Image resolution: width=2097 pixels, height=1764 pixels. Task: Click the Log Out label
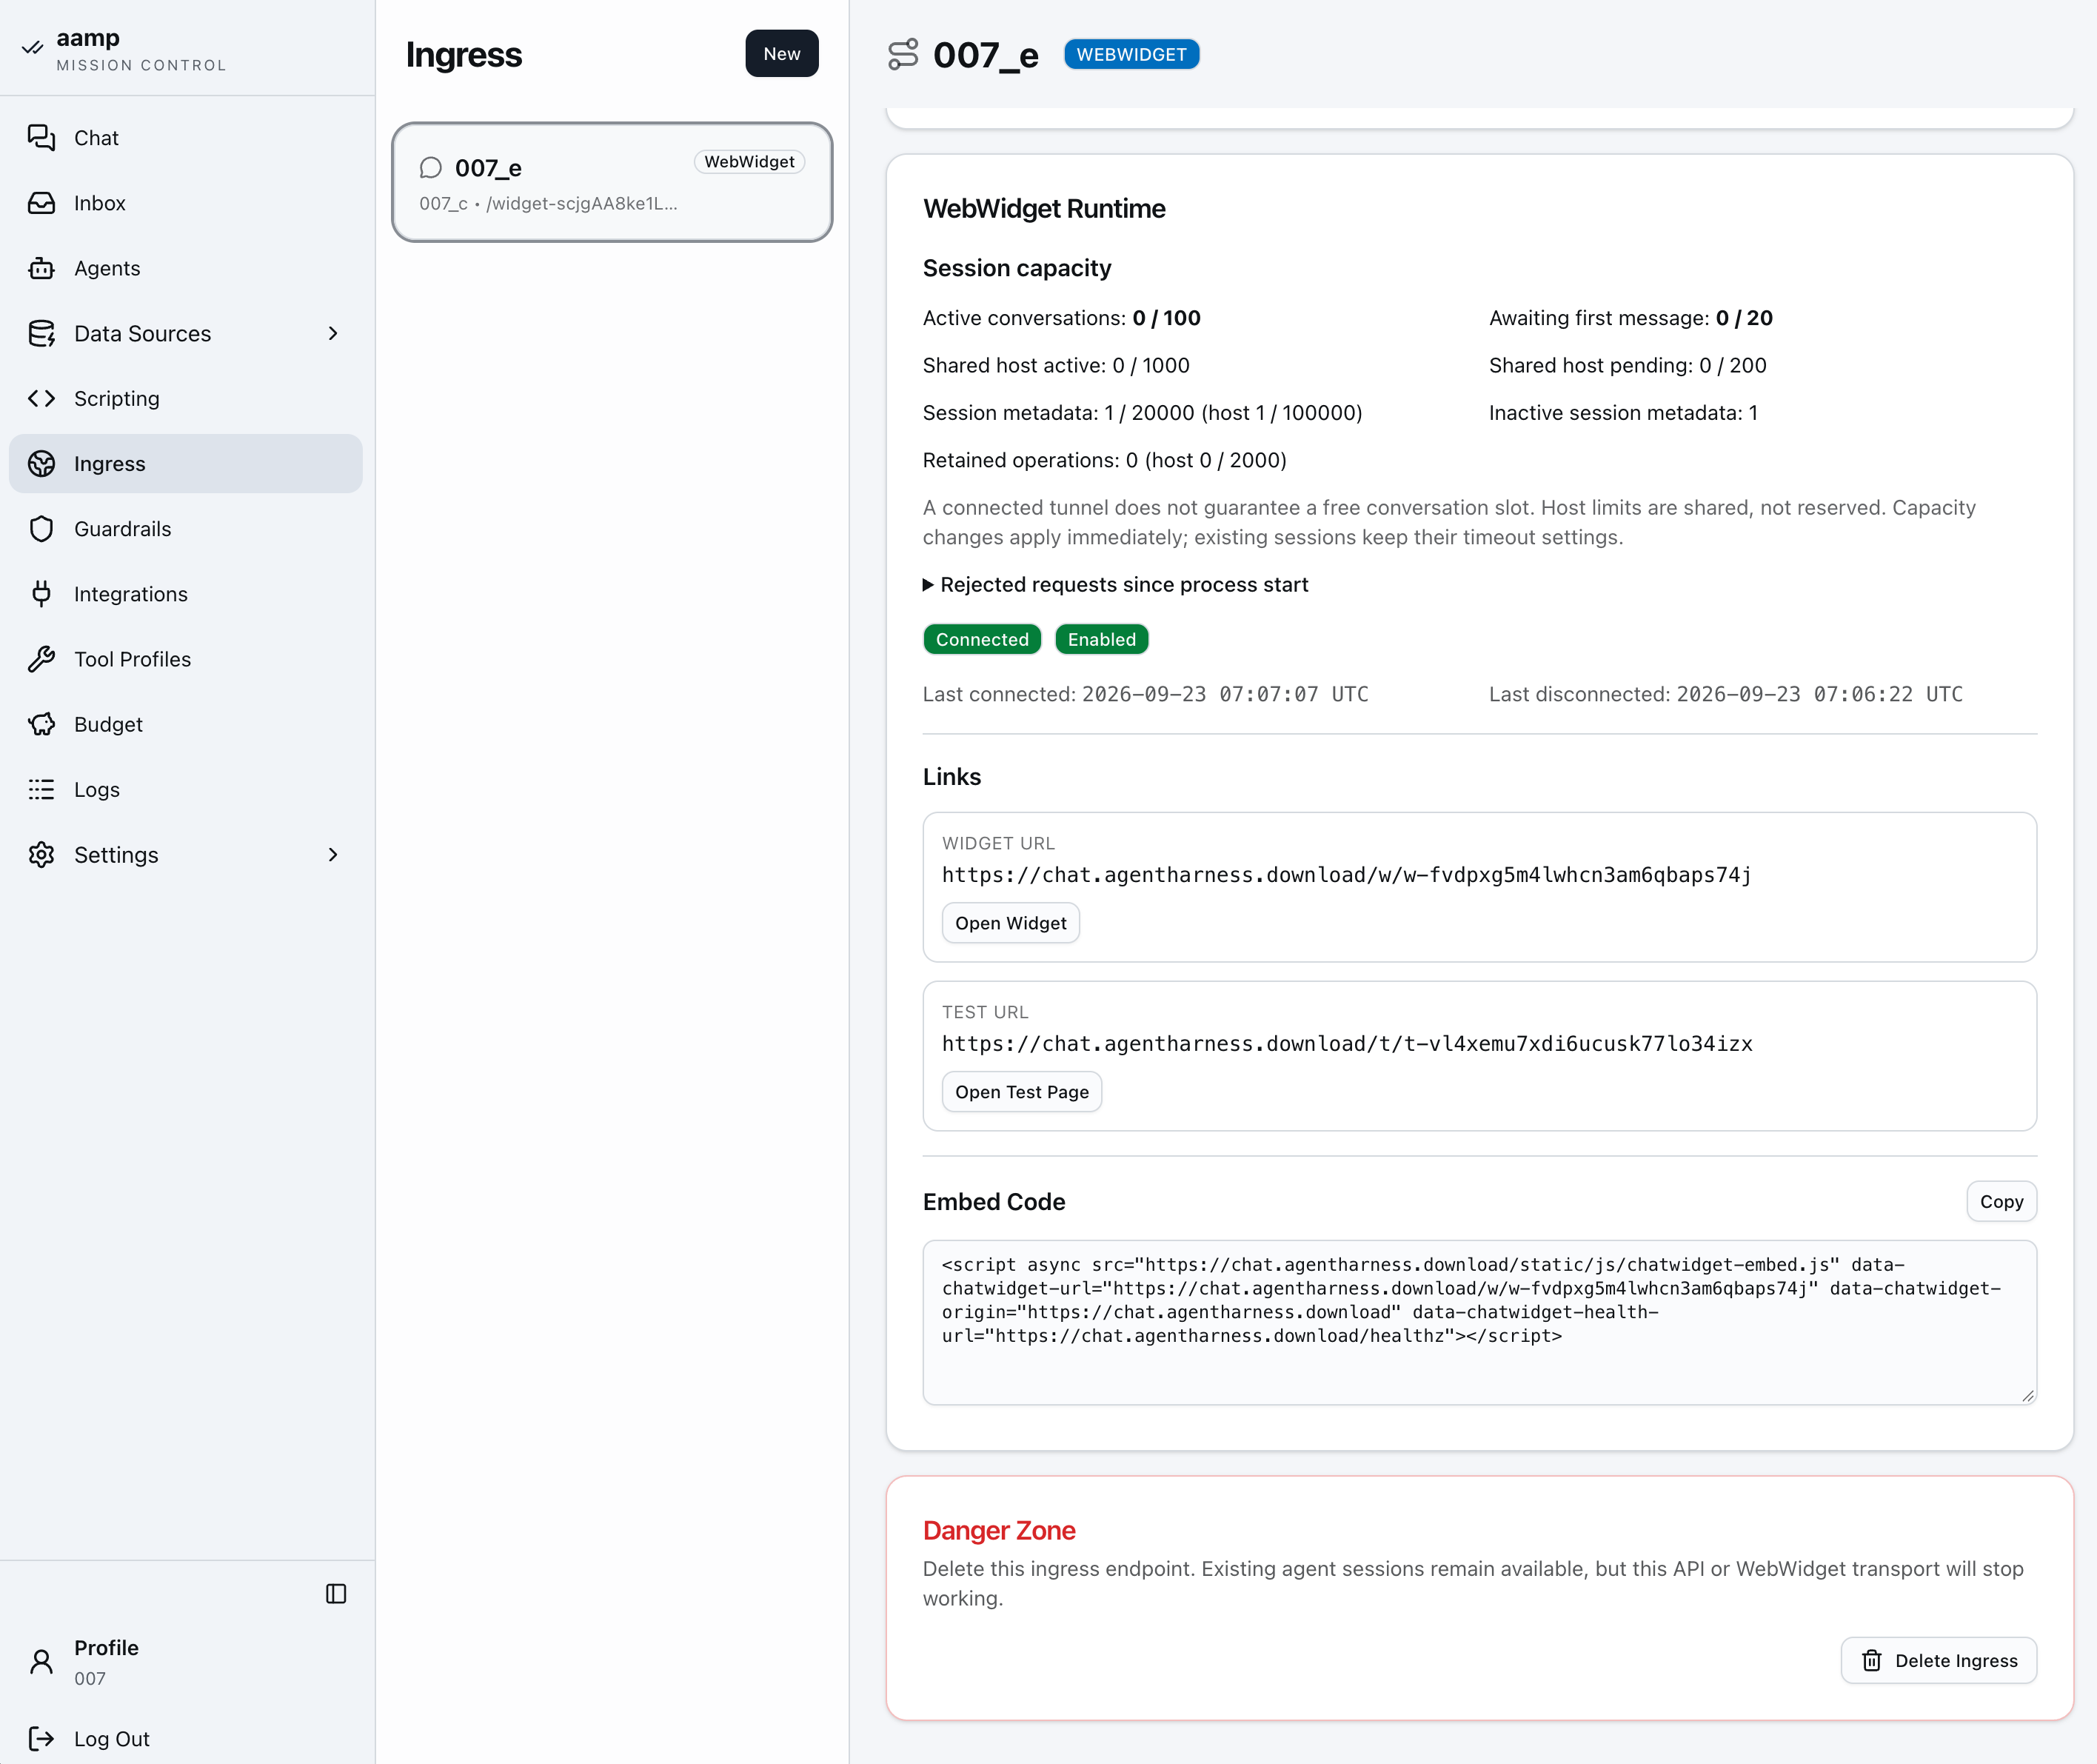tap(112, 1739)
